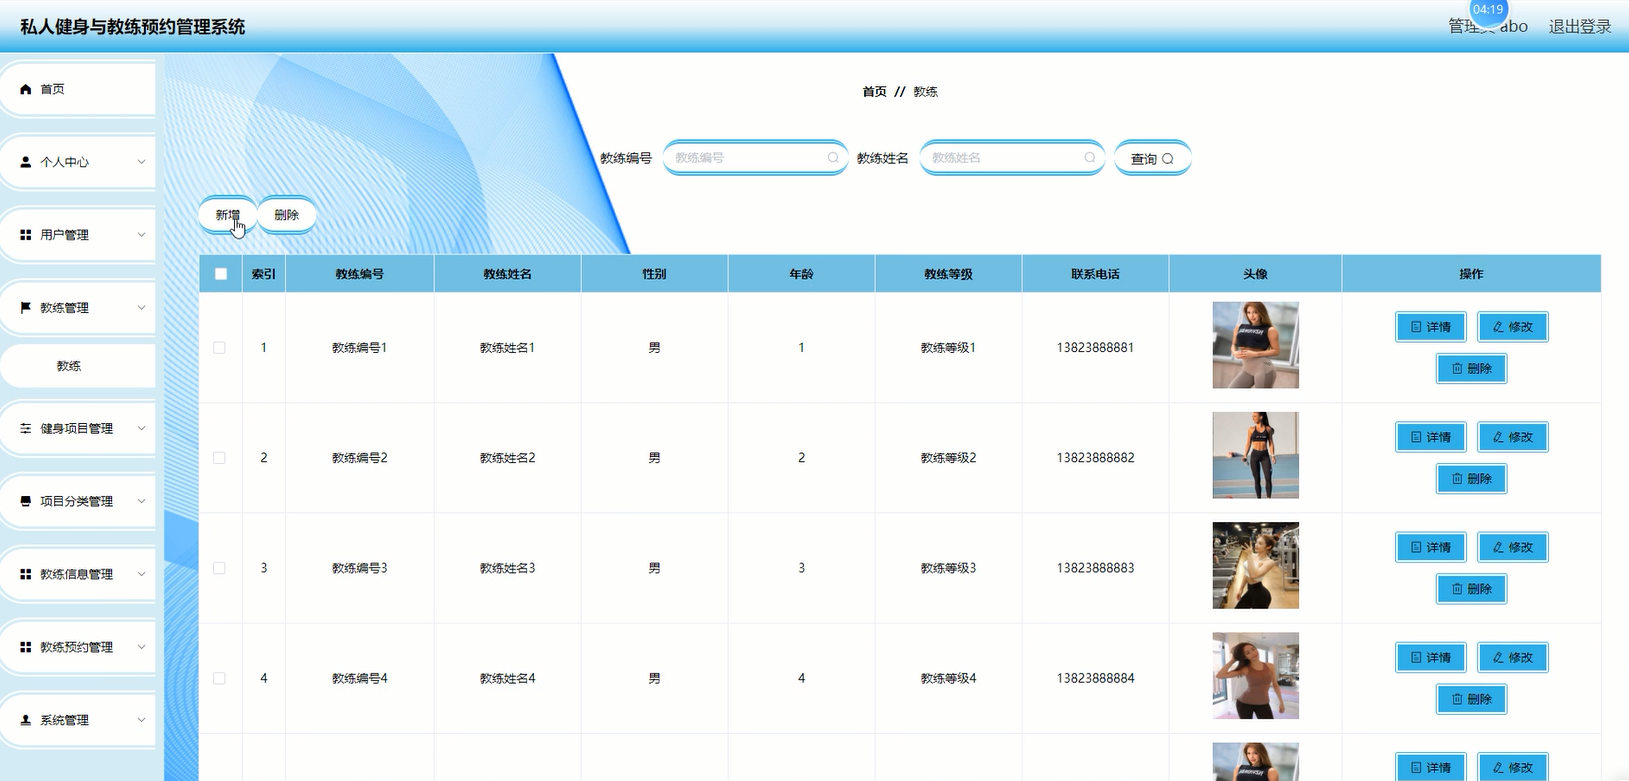Click the grid icon beside 用户管理
Image resolution: width=1629 pixels, height=781 pixels.
[x=26, y=234]
